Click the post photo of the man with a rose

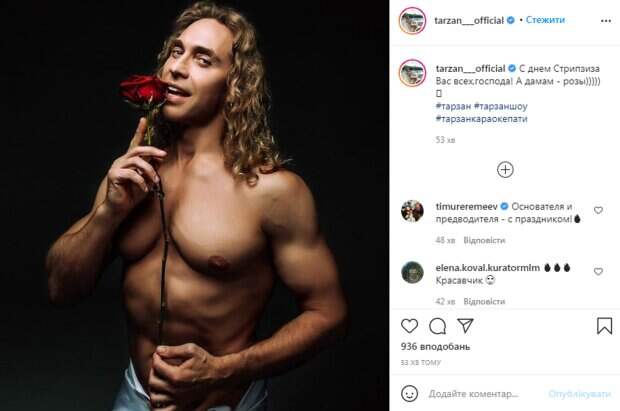tap(194, 205)
